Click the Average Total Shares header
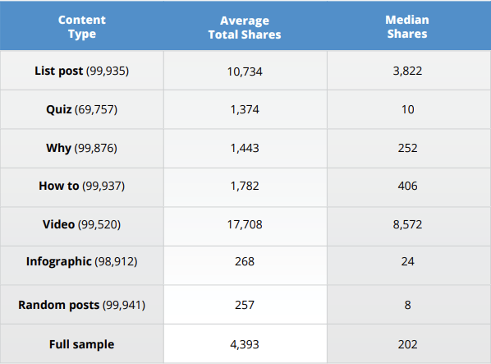 [x=245, y=27]
